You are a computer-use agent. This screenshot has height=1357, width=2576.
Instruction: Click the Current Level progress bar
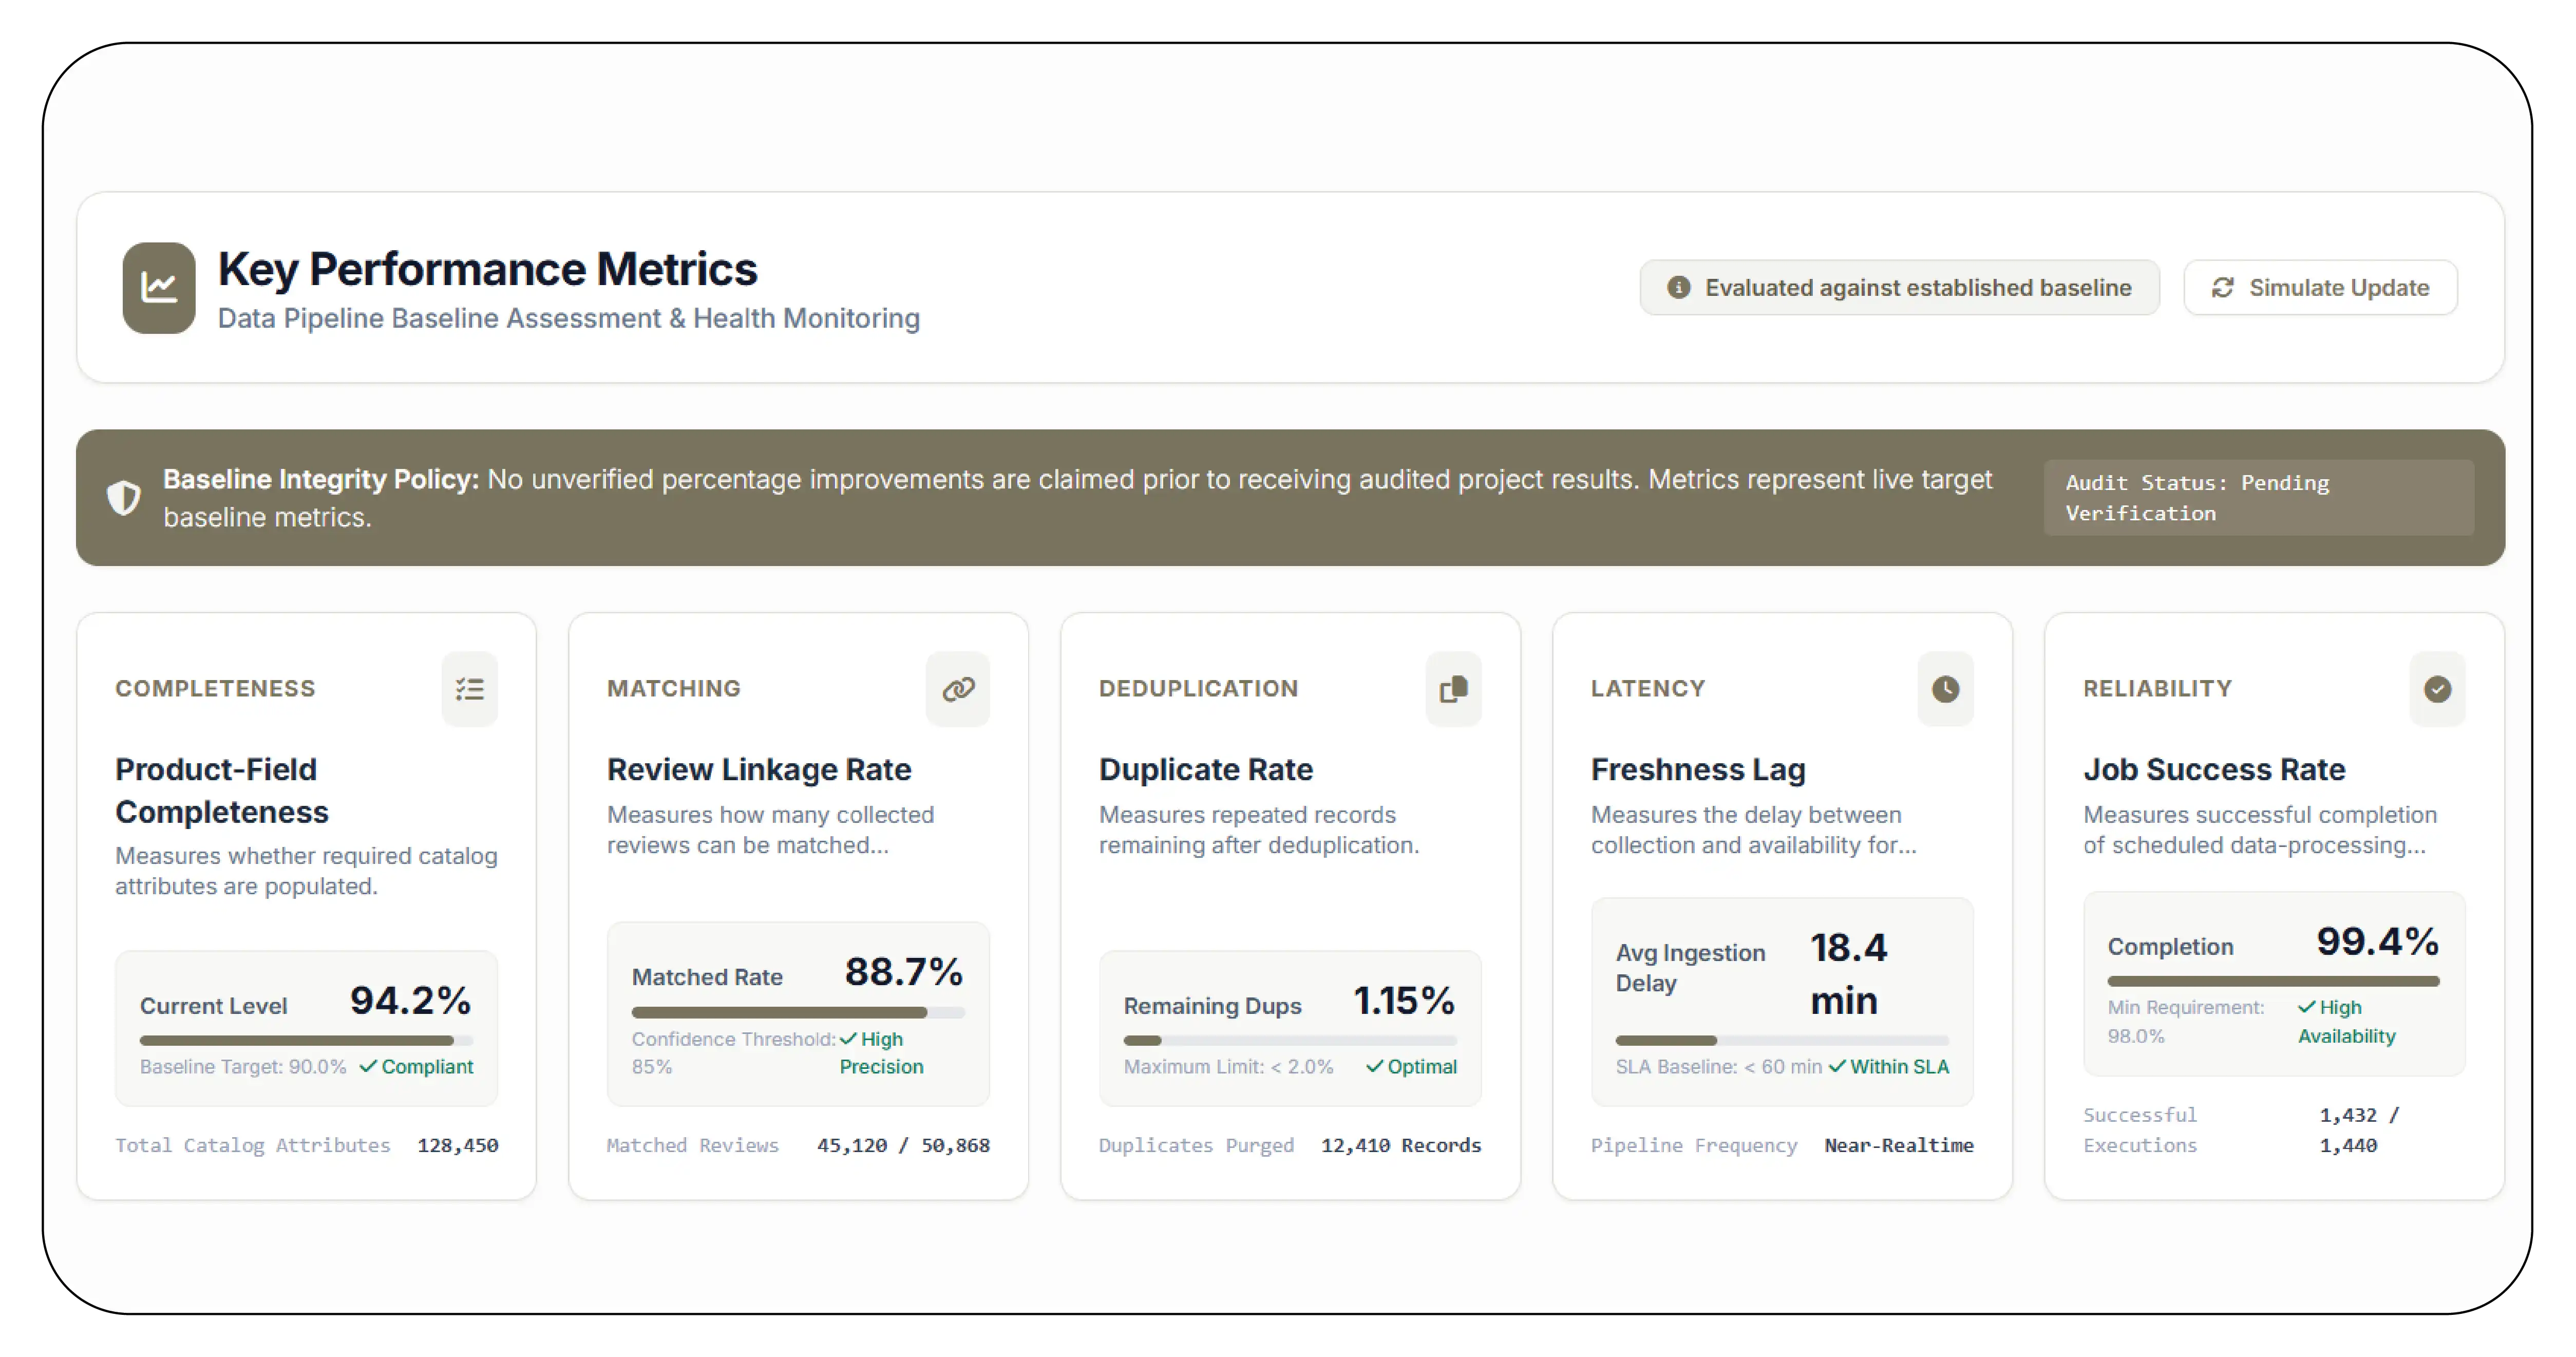306,1041
